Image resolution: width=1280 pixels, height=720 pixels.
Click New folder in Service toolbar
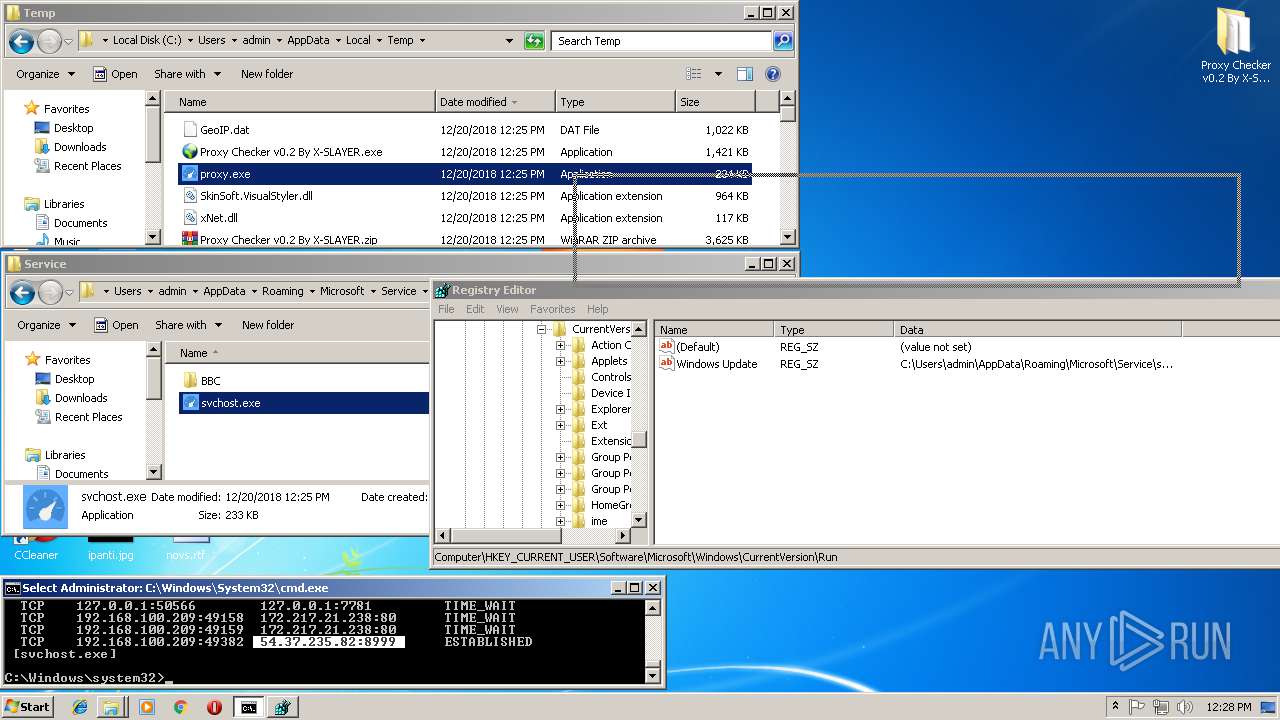point(268,325)
